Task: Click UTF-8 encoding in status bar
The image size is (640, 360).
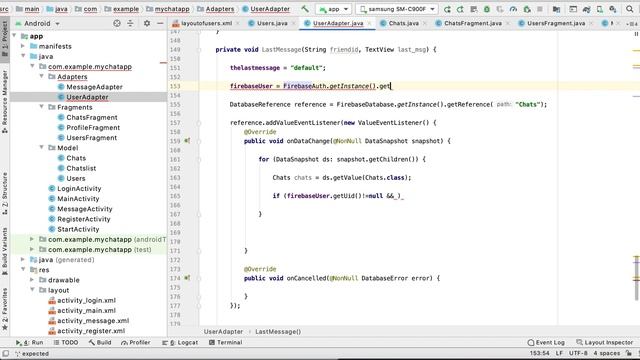Action: (578, 353)
